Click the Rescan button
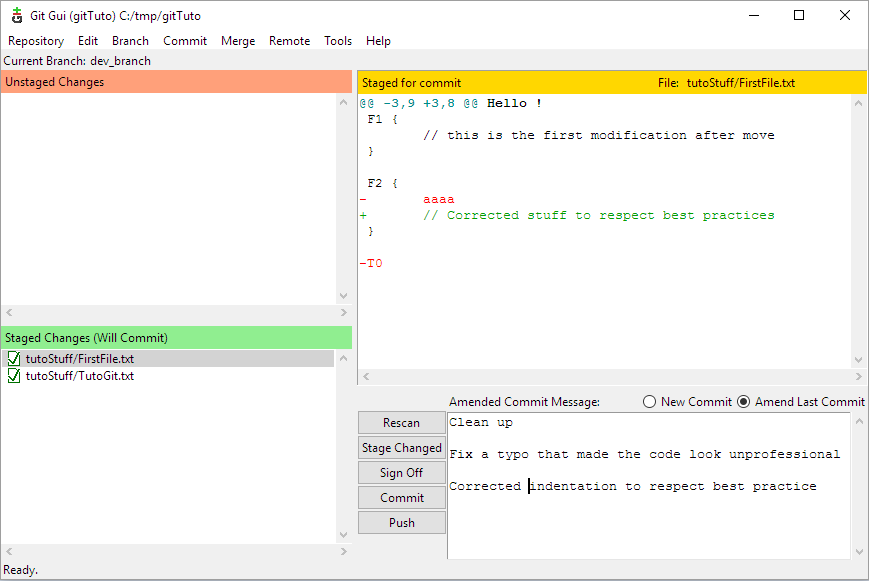This screenshot has width=869, height=581. (402, 422)
